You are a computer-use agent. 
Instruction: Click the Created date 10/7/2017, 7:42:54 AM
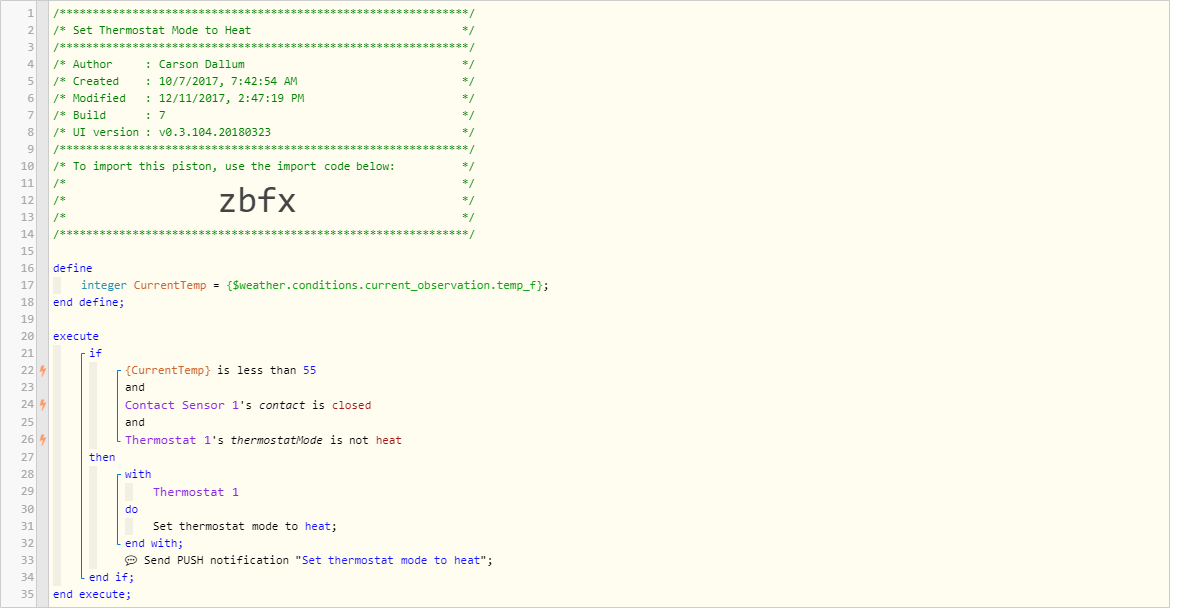click(228, 81)
